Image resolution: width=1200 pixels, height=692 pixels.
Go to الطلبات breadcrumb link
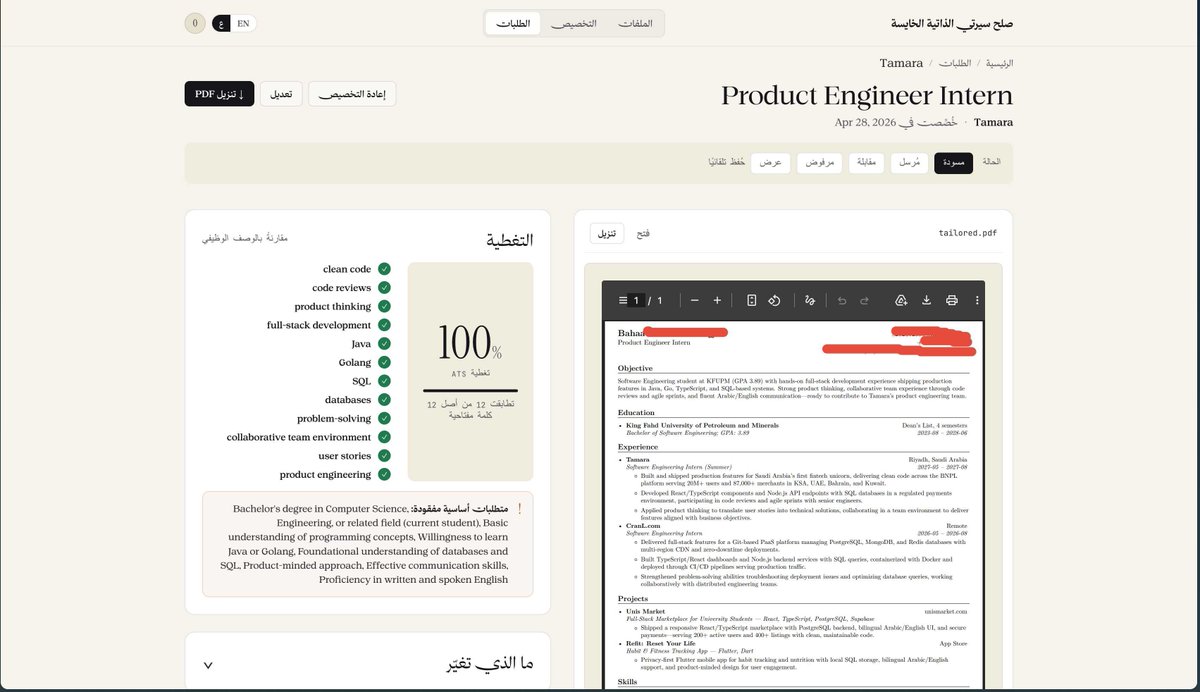pos(954,63)
